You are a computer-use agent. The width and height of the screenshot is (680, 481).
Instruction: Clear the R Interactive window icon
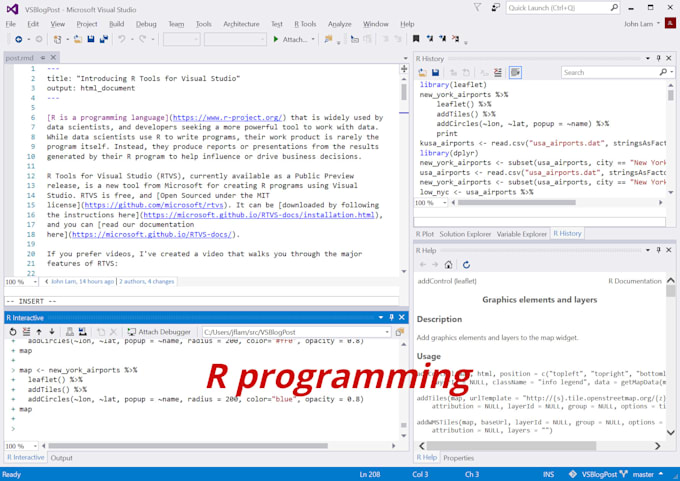click(x=26, y=332)
